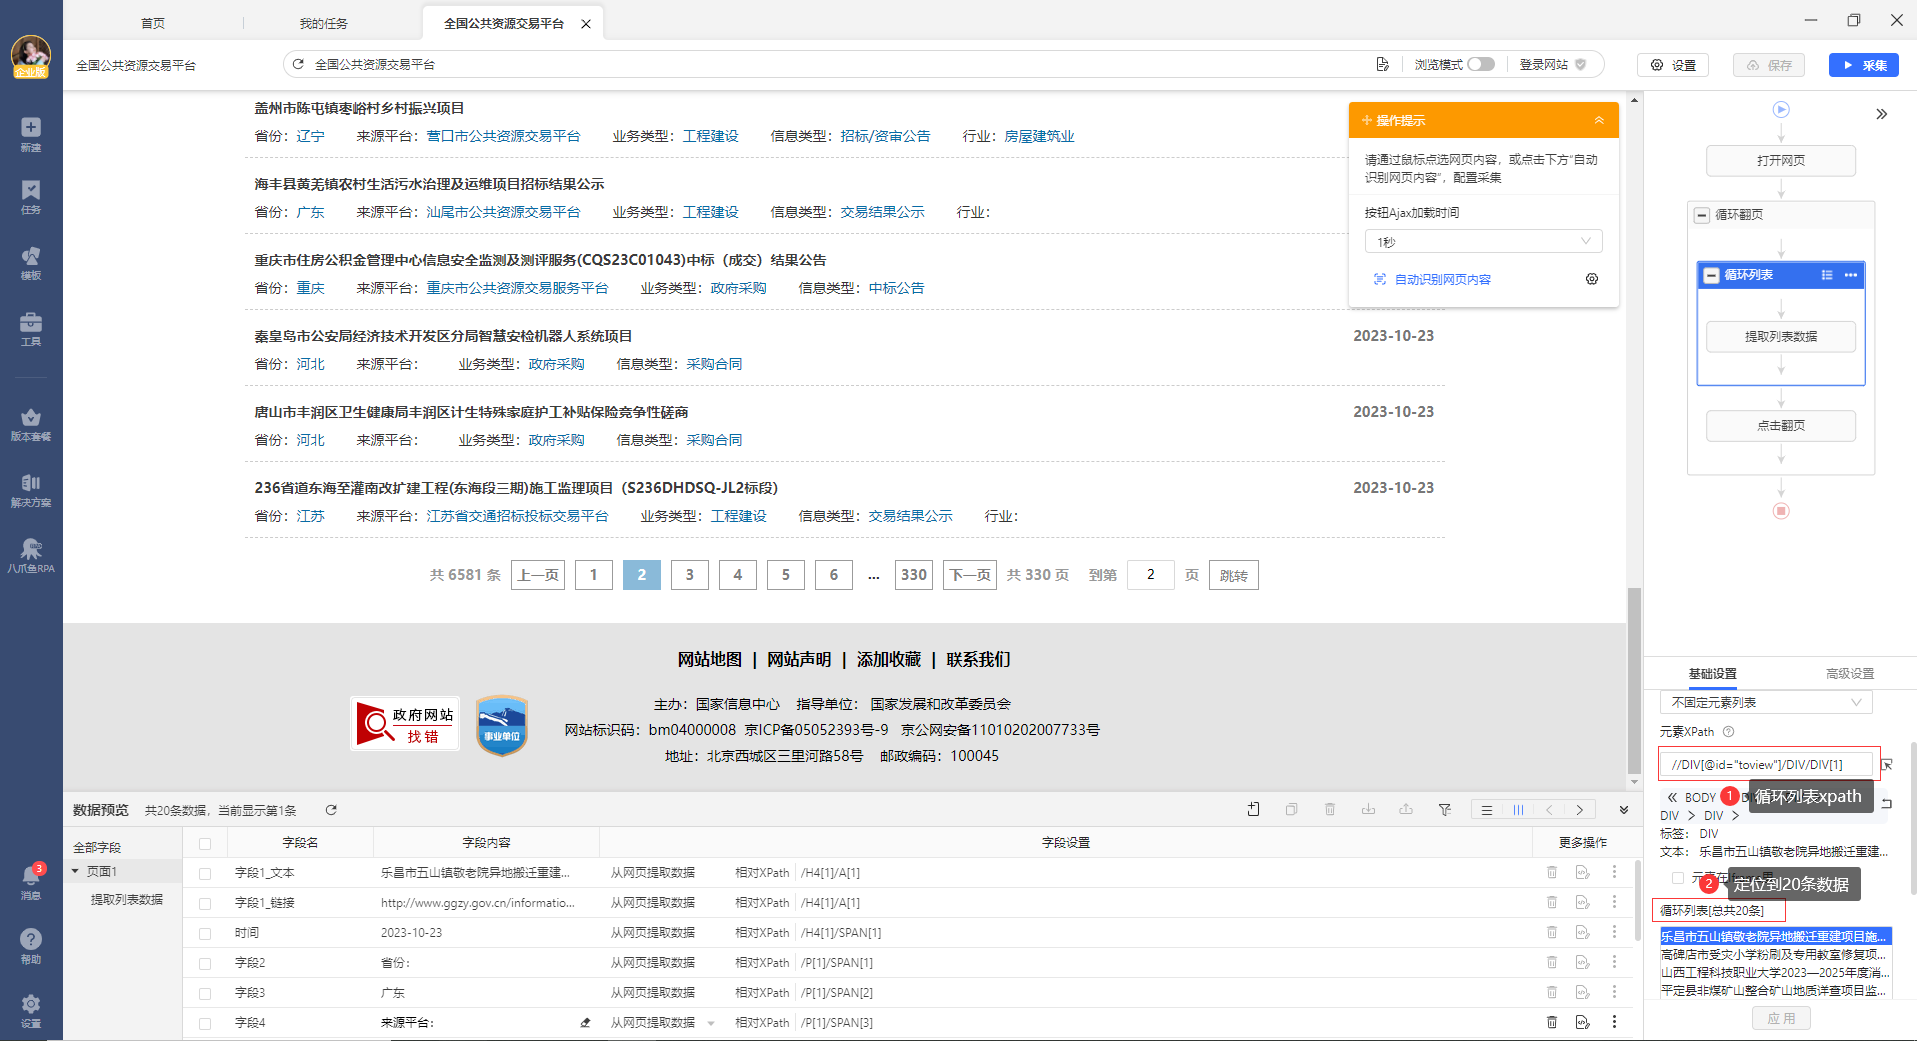Screen dimensions: 1917x1041
Task: Switch data preview to horizontal row view
Action: (1487, 810)
